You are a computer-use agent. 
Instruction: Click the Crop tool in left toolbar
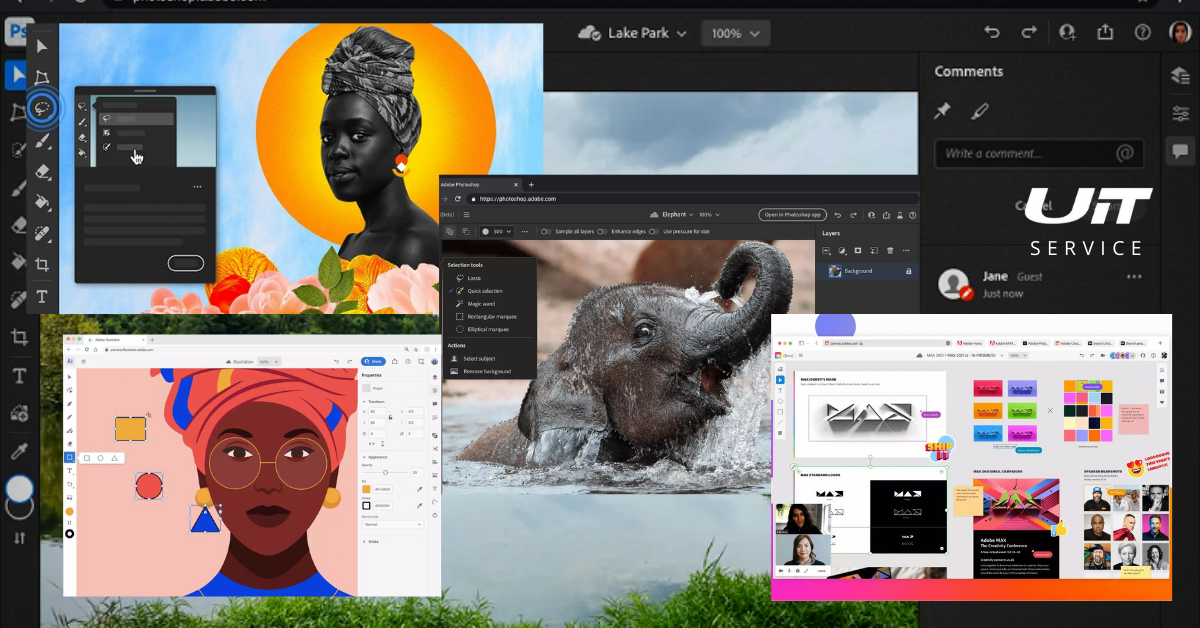(x=42, y=265)
